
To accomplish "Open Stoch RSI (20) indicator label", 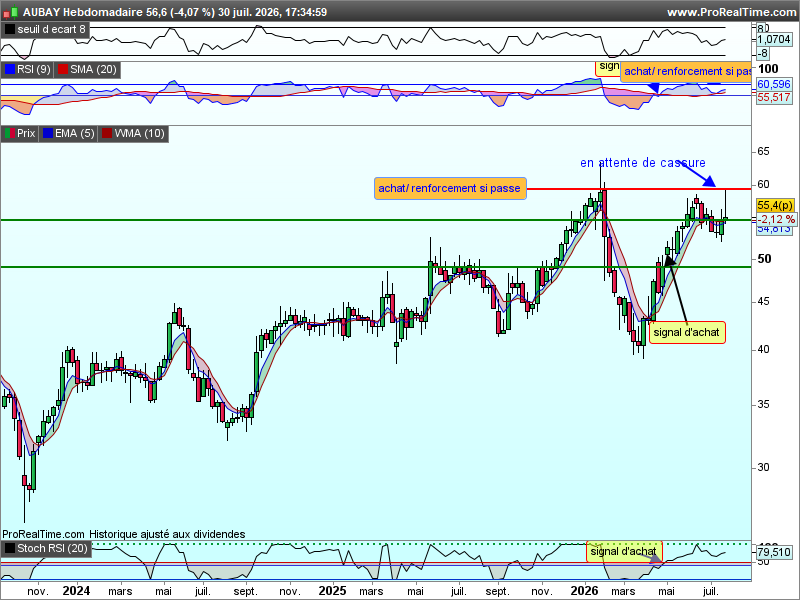I will tap(53, 548).
